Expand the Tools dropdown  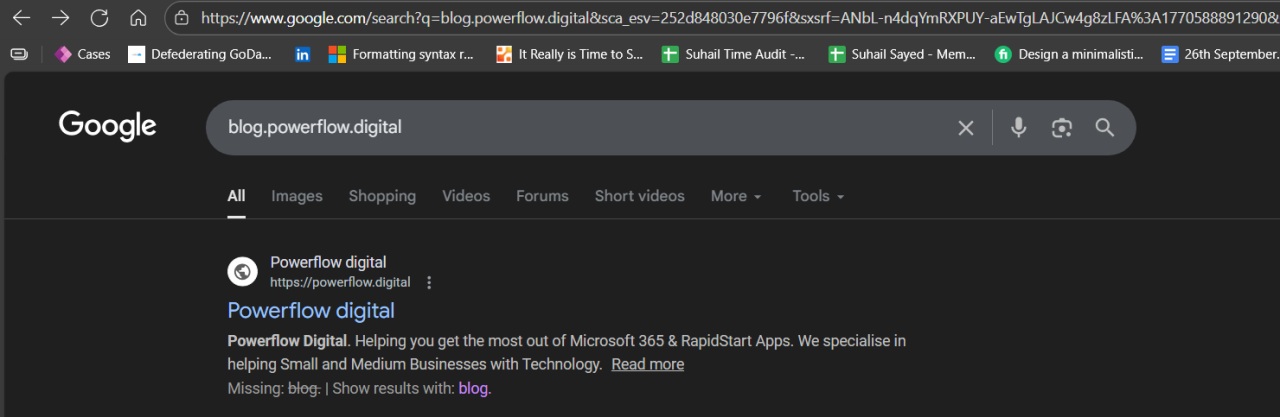818,196
